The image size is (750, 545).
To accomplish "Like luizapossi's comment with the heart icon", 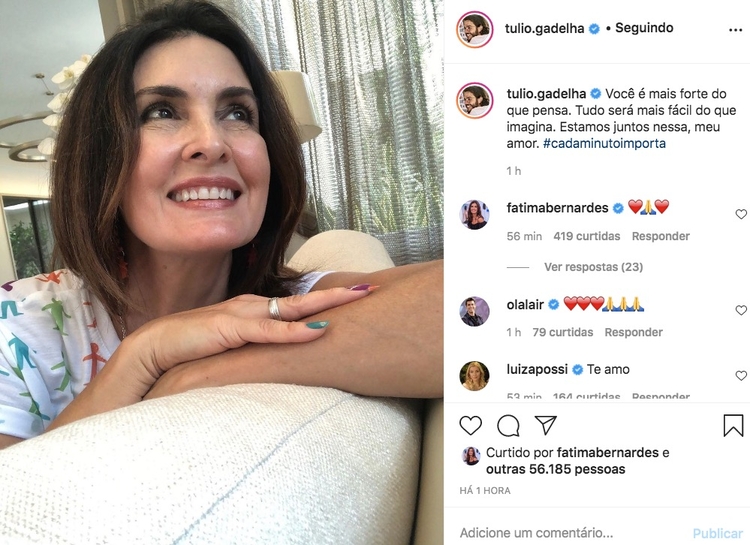I will coord(741,376).
